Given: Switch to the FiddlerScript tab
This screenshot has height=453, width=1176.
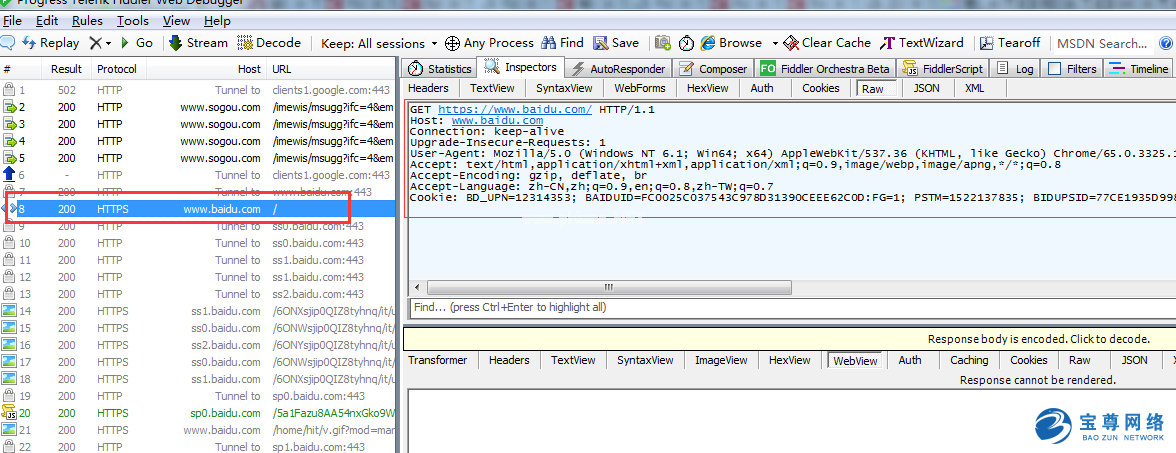Looking at the screenshot, I should tap(943, 69).
